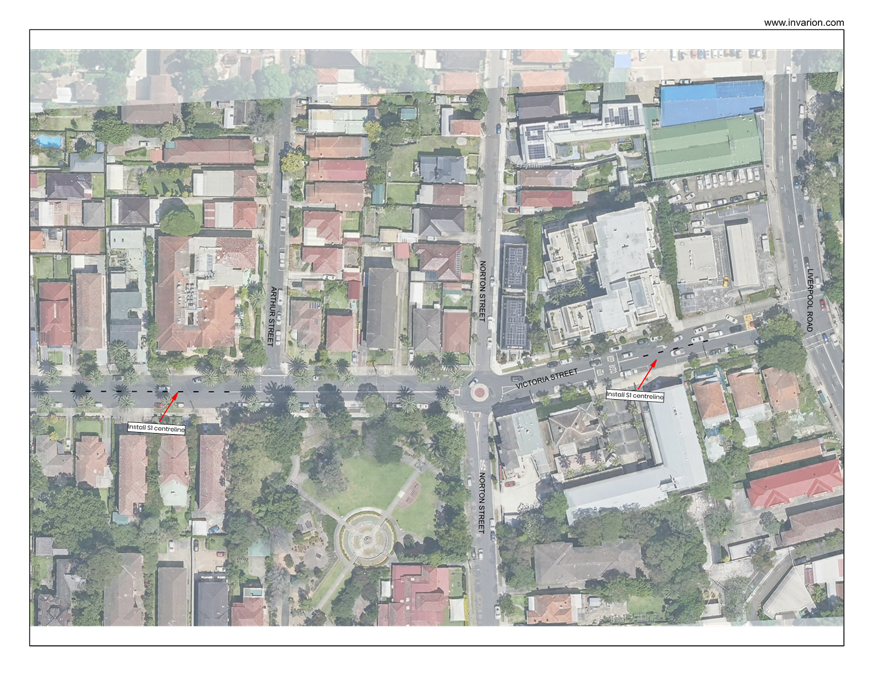Click the blue roof building
873x675 pixels.
tap(711, 103)
